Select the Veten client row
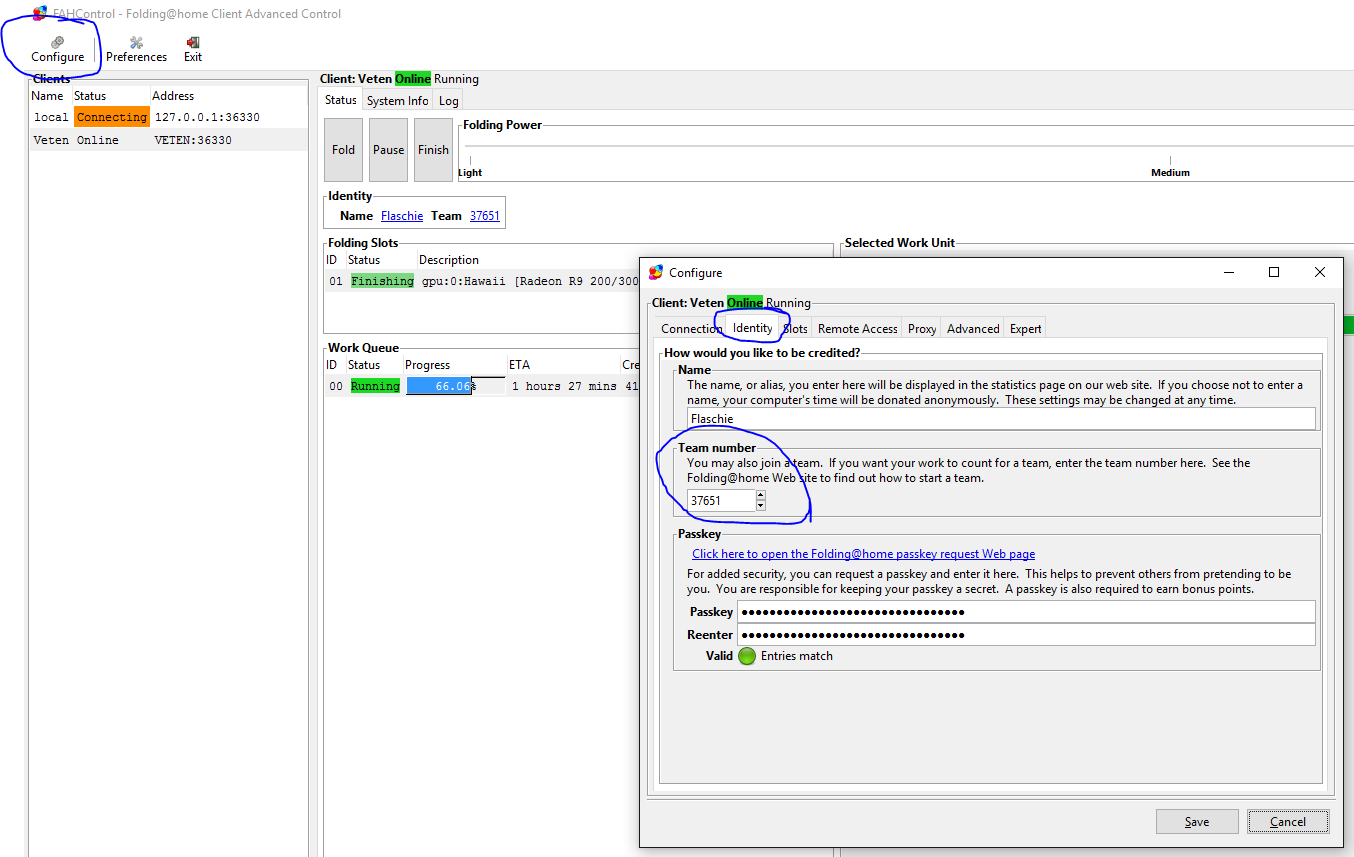The width and height of the screenshot is (1354, 857). tap(168, 140)
